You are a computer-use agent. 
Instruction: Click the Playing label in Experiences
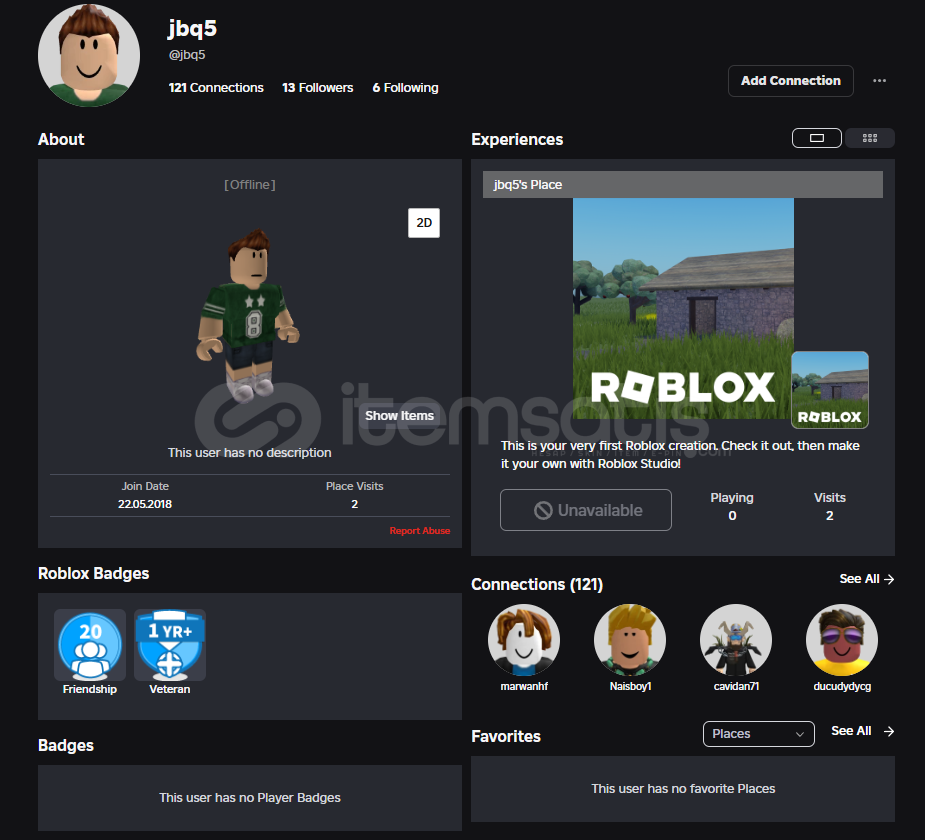click(732, 498)
